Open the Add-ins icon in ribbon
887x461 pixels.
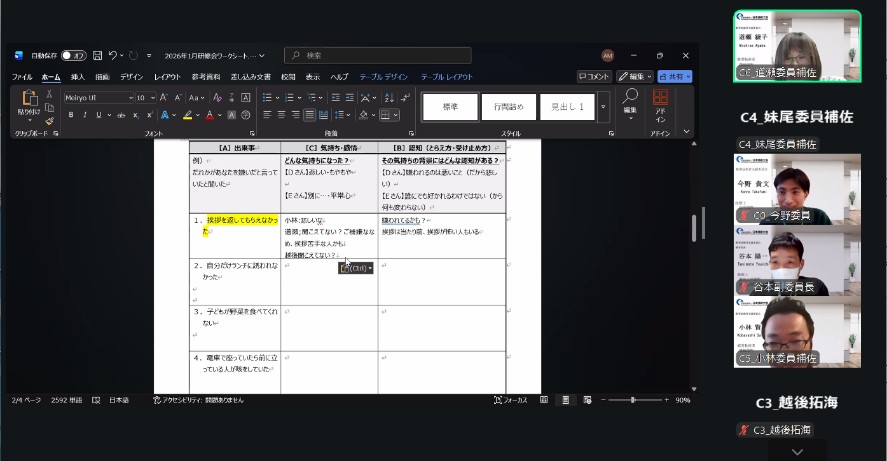pos(660,98)
